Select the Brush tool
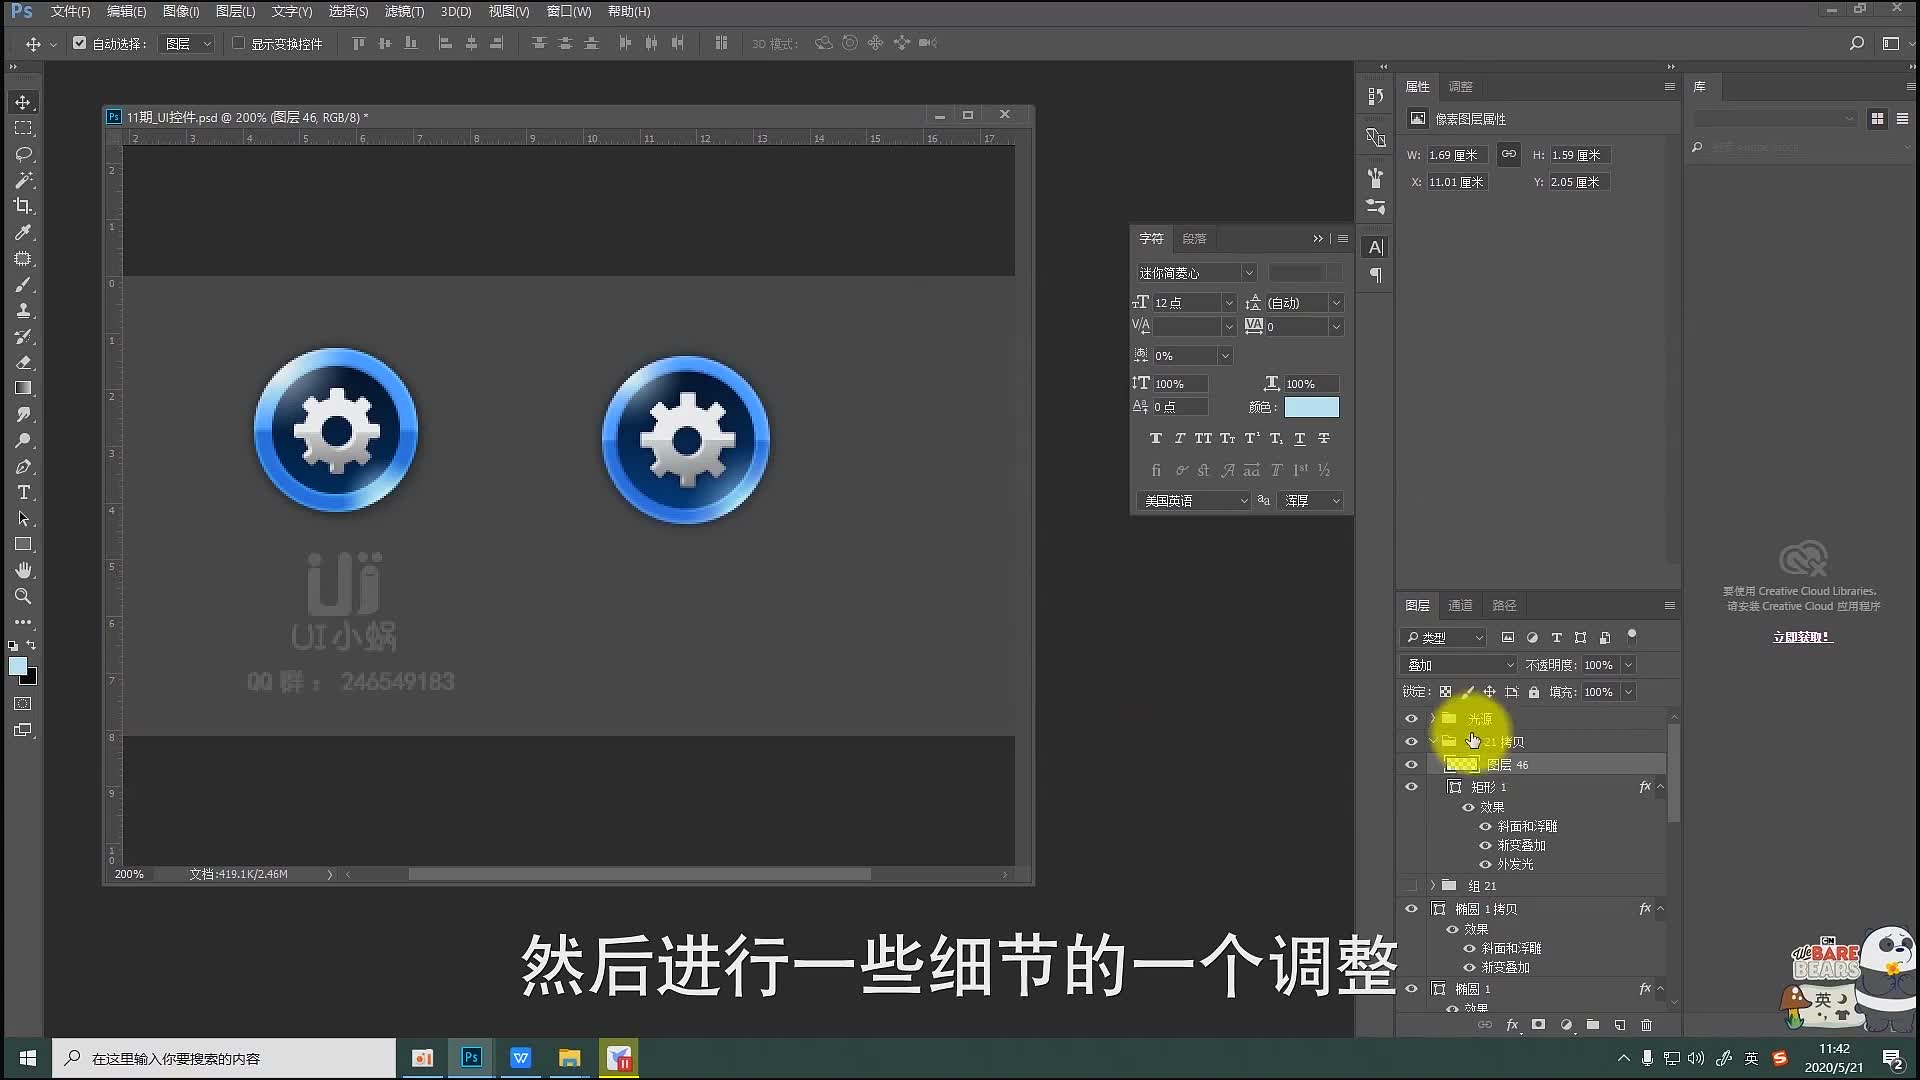The width and height of the screenshot is (1920, 1080). pyautogui.click(x=23, y=284)
